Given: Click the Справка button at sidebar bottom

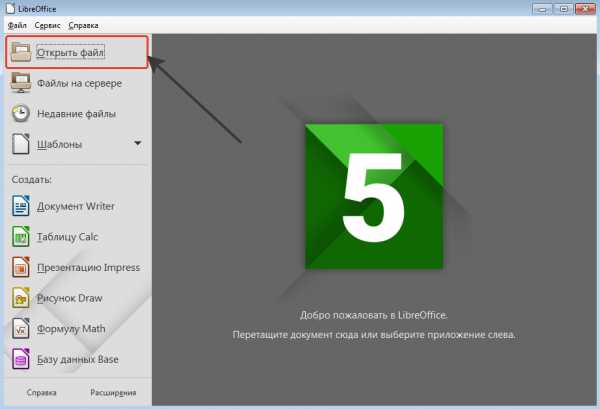Looking at the screenshot, I should point(42,393).
